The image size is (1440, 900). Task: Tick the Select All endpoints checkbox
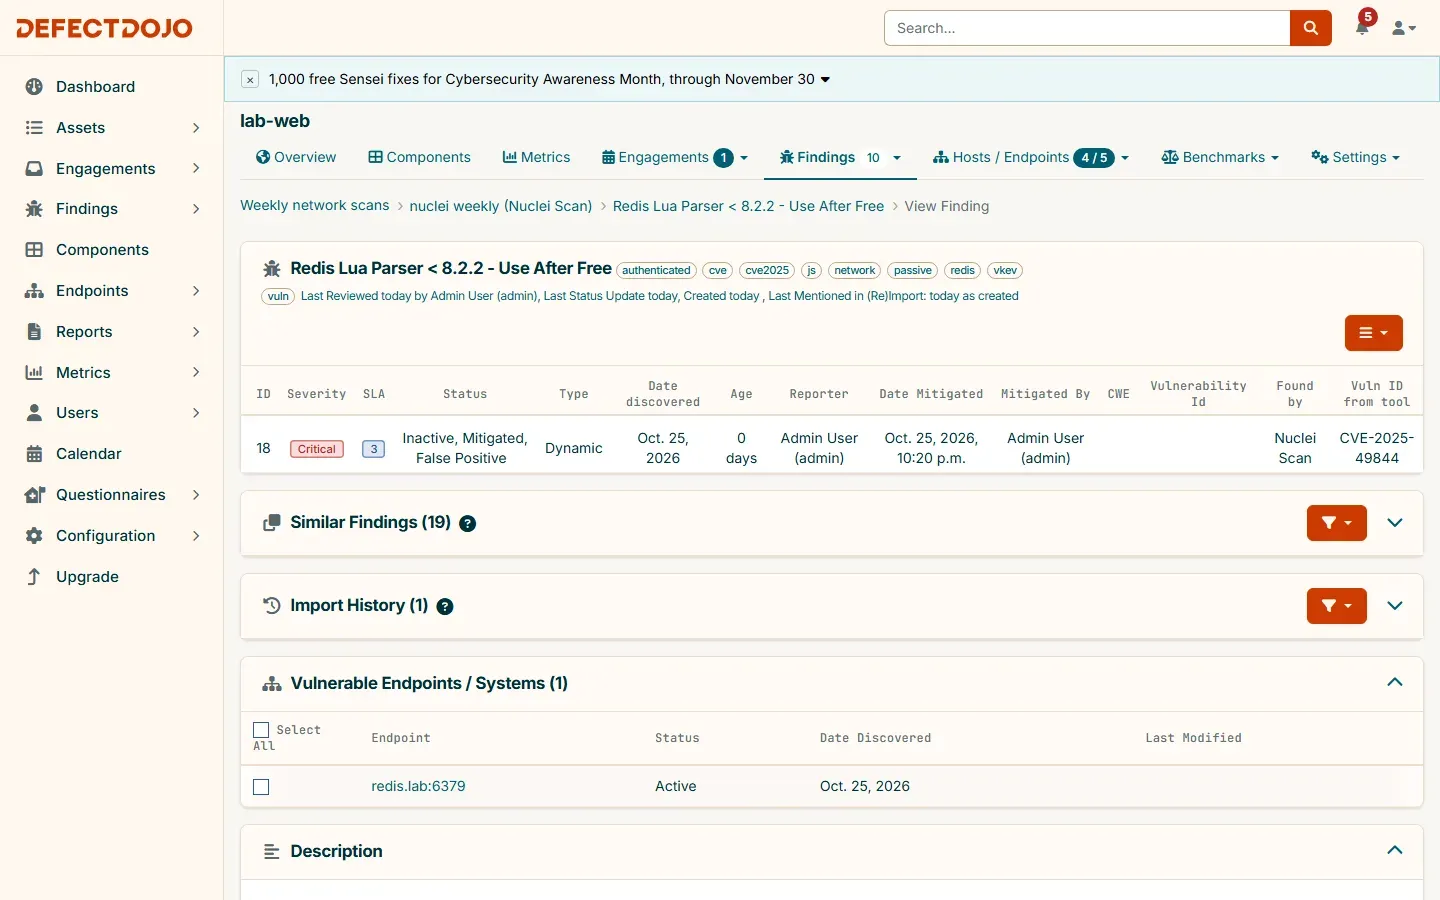click(x=261, y=730)
